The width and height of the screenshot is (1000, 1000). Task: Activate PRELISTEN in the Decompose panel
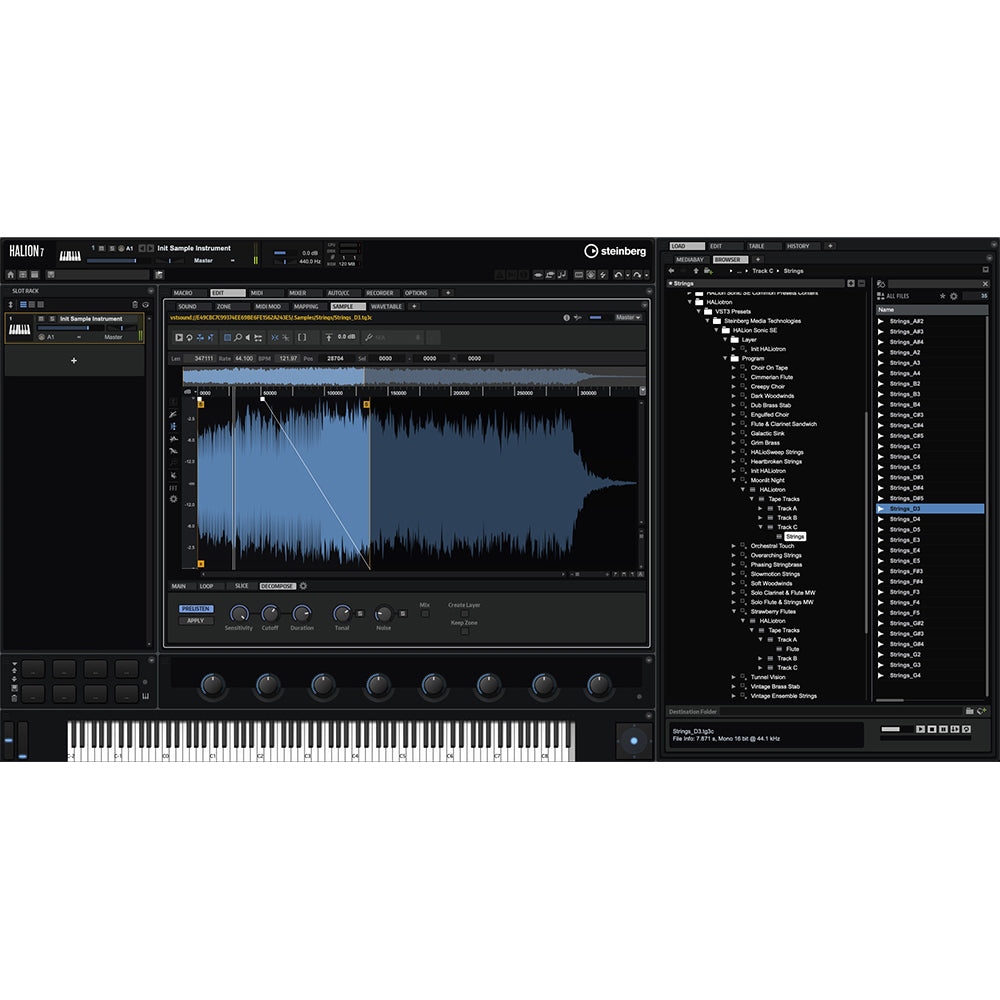[x=196, y=608]
